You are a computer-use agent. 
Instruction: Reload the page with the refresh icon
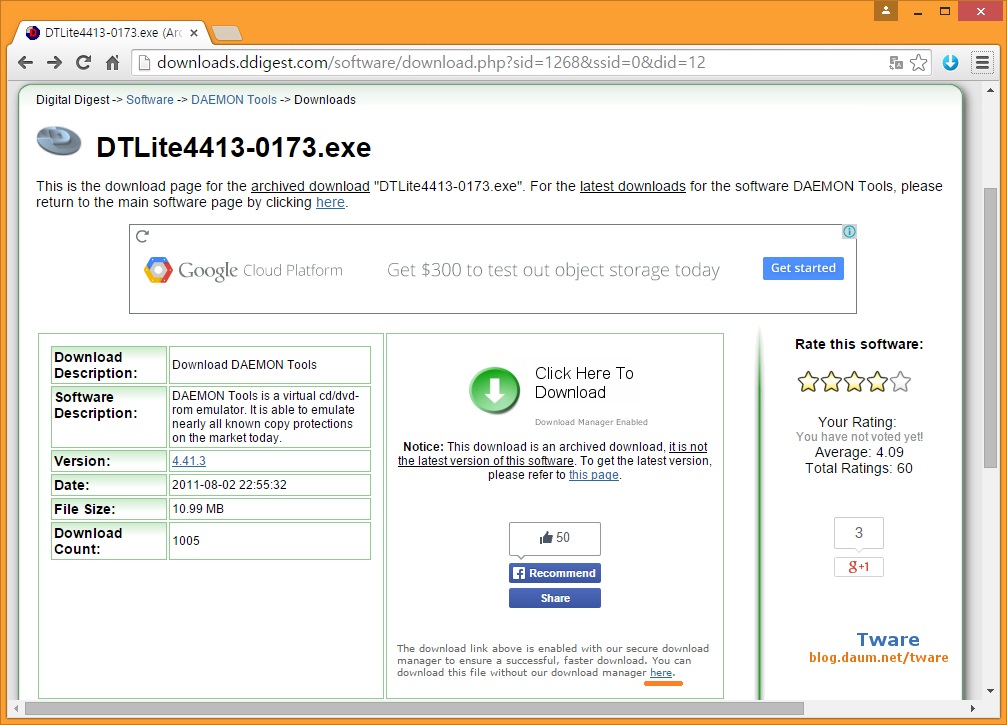click(83, 62)
